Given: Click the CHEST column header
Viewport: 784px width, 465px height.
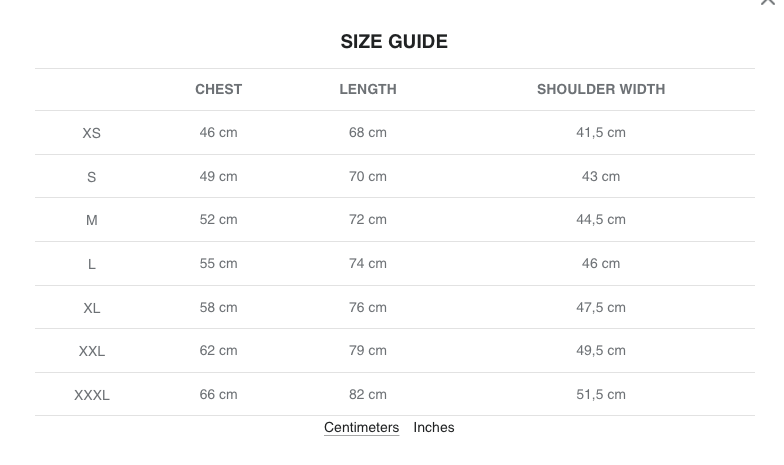Looking at the screenshot, I should [x=218, y=89].
